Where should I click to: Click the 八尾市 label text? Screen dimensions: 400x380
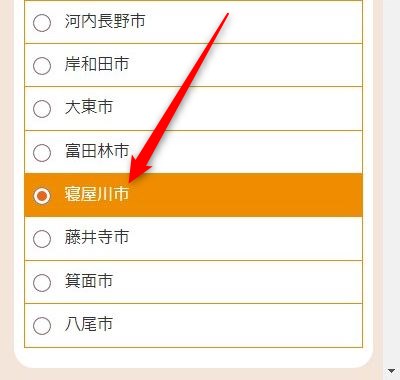click(89, 324)
